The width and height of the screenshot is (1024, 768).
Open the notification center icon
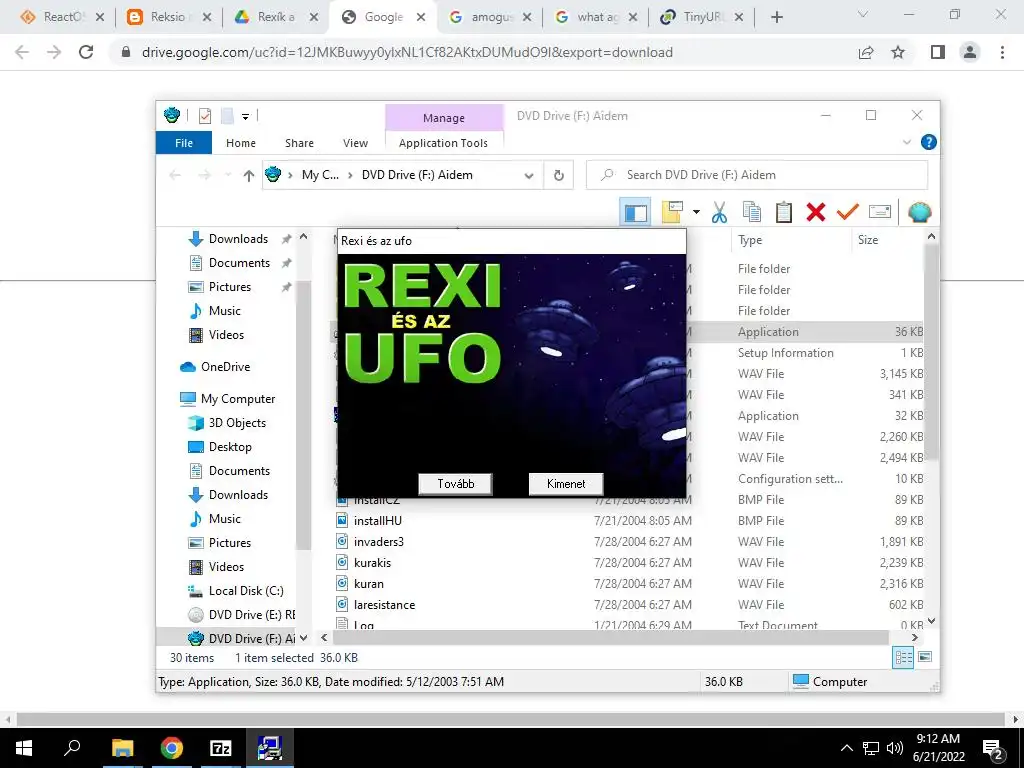[993, 748]
